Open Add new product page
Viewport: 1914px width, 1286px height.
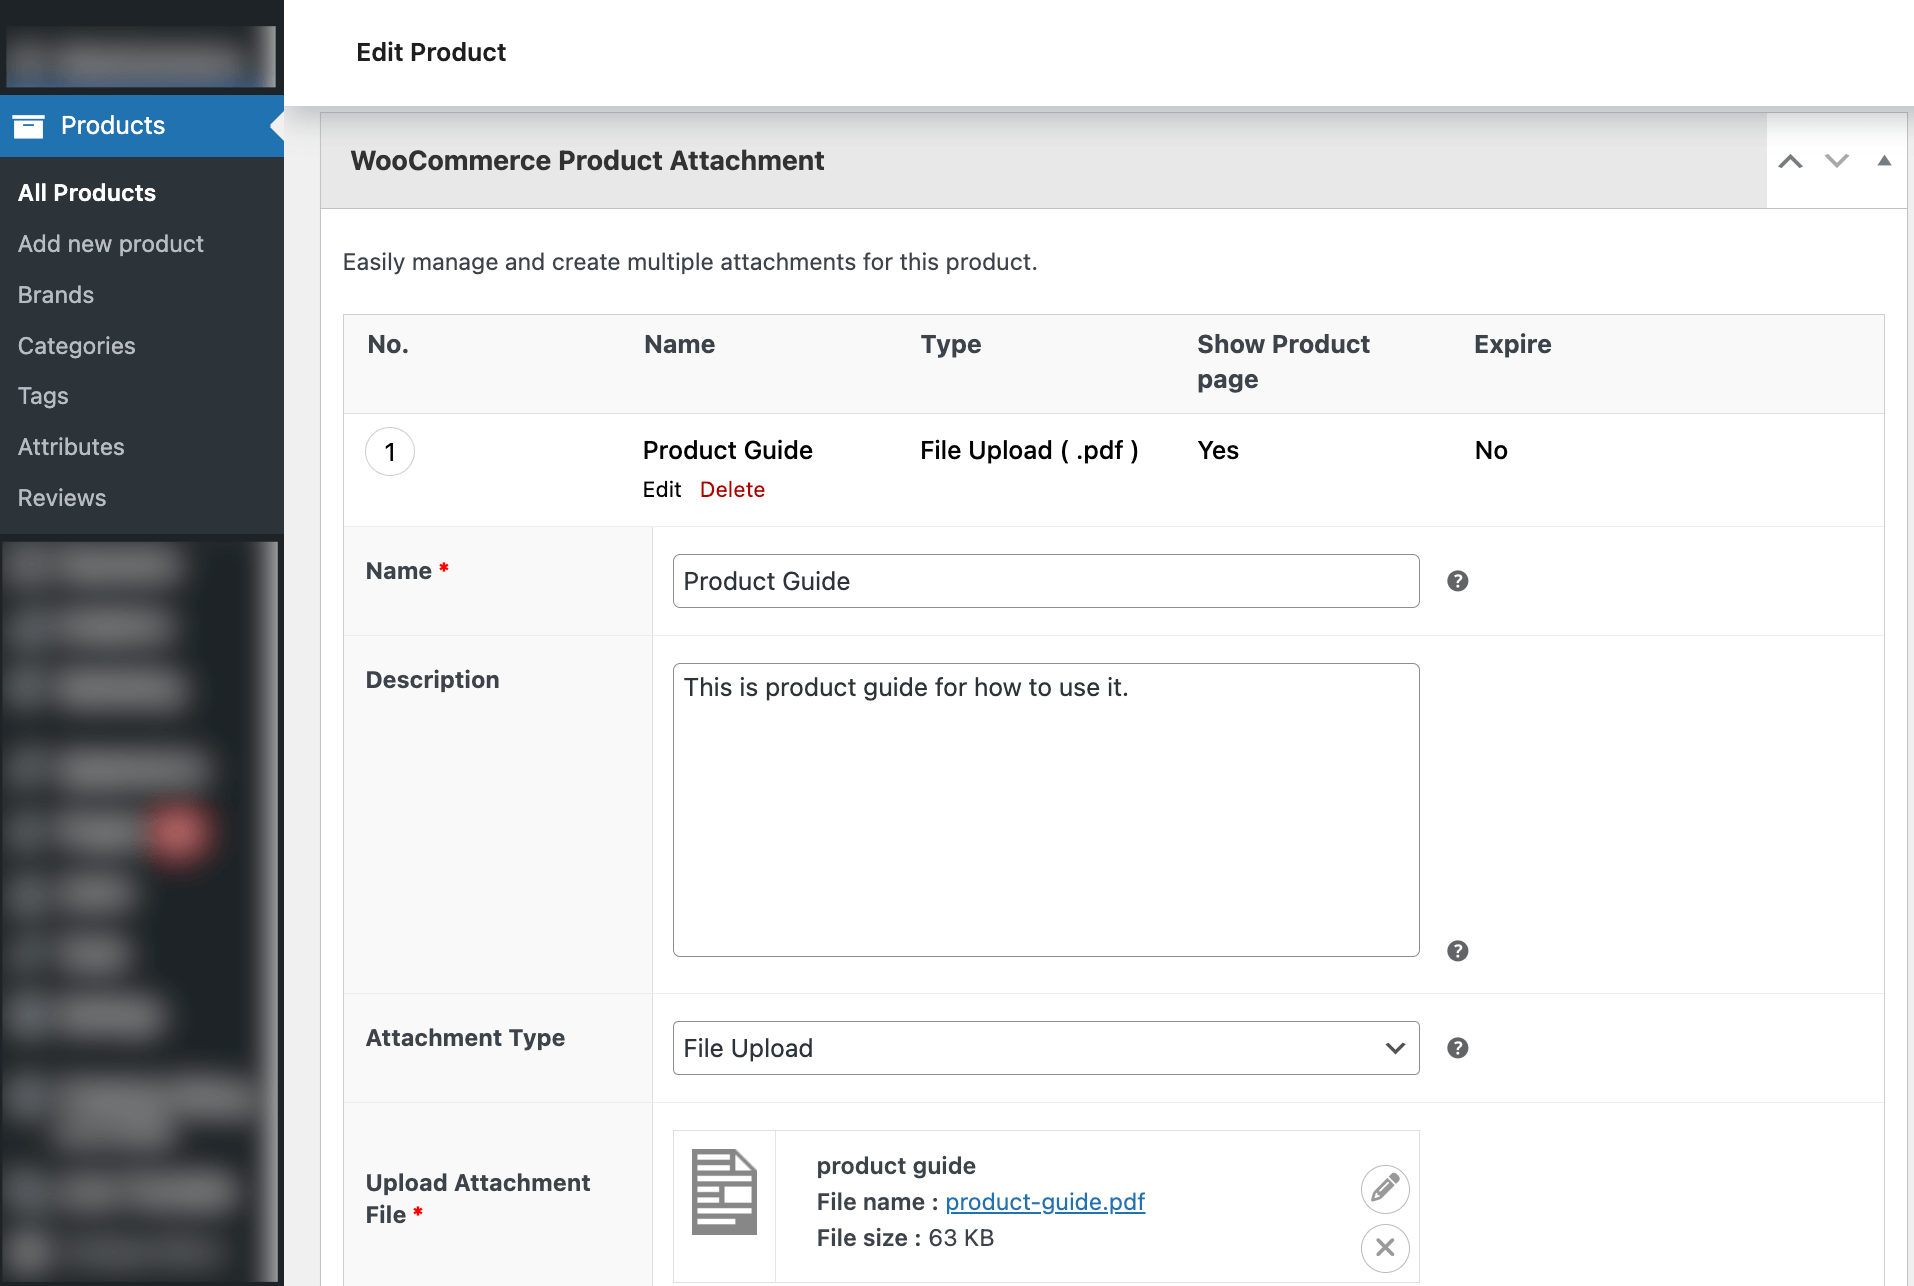tap(110, 243)
